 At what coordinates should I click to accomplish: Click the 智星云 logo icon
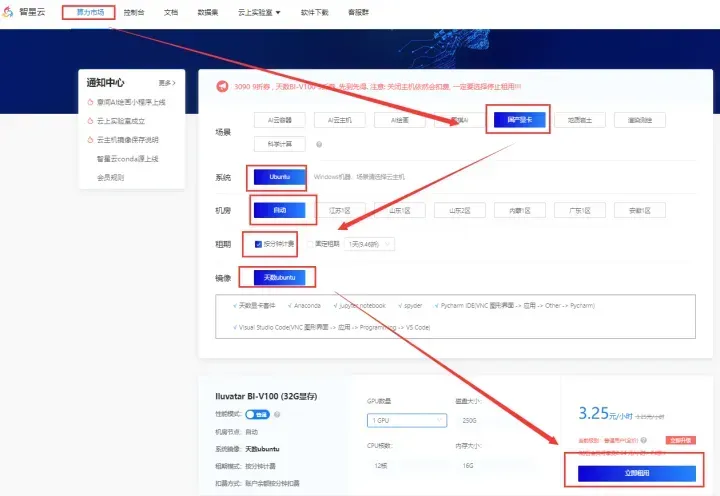(8, 12)
